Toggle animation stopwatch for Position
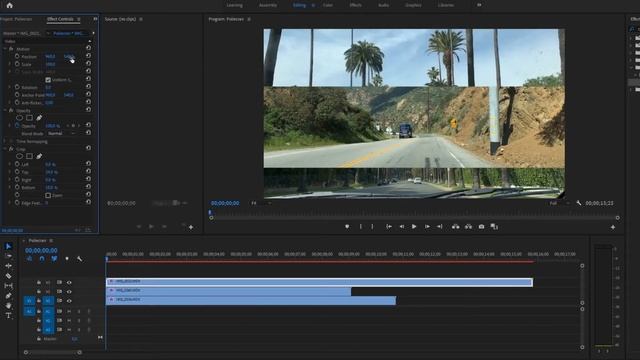640x360 pixels. [17, 56]
